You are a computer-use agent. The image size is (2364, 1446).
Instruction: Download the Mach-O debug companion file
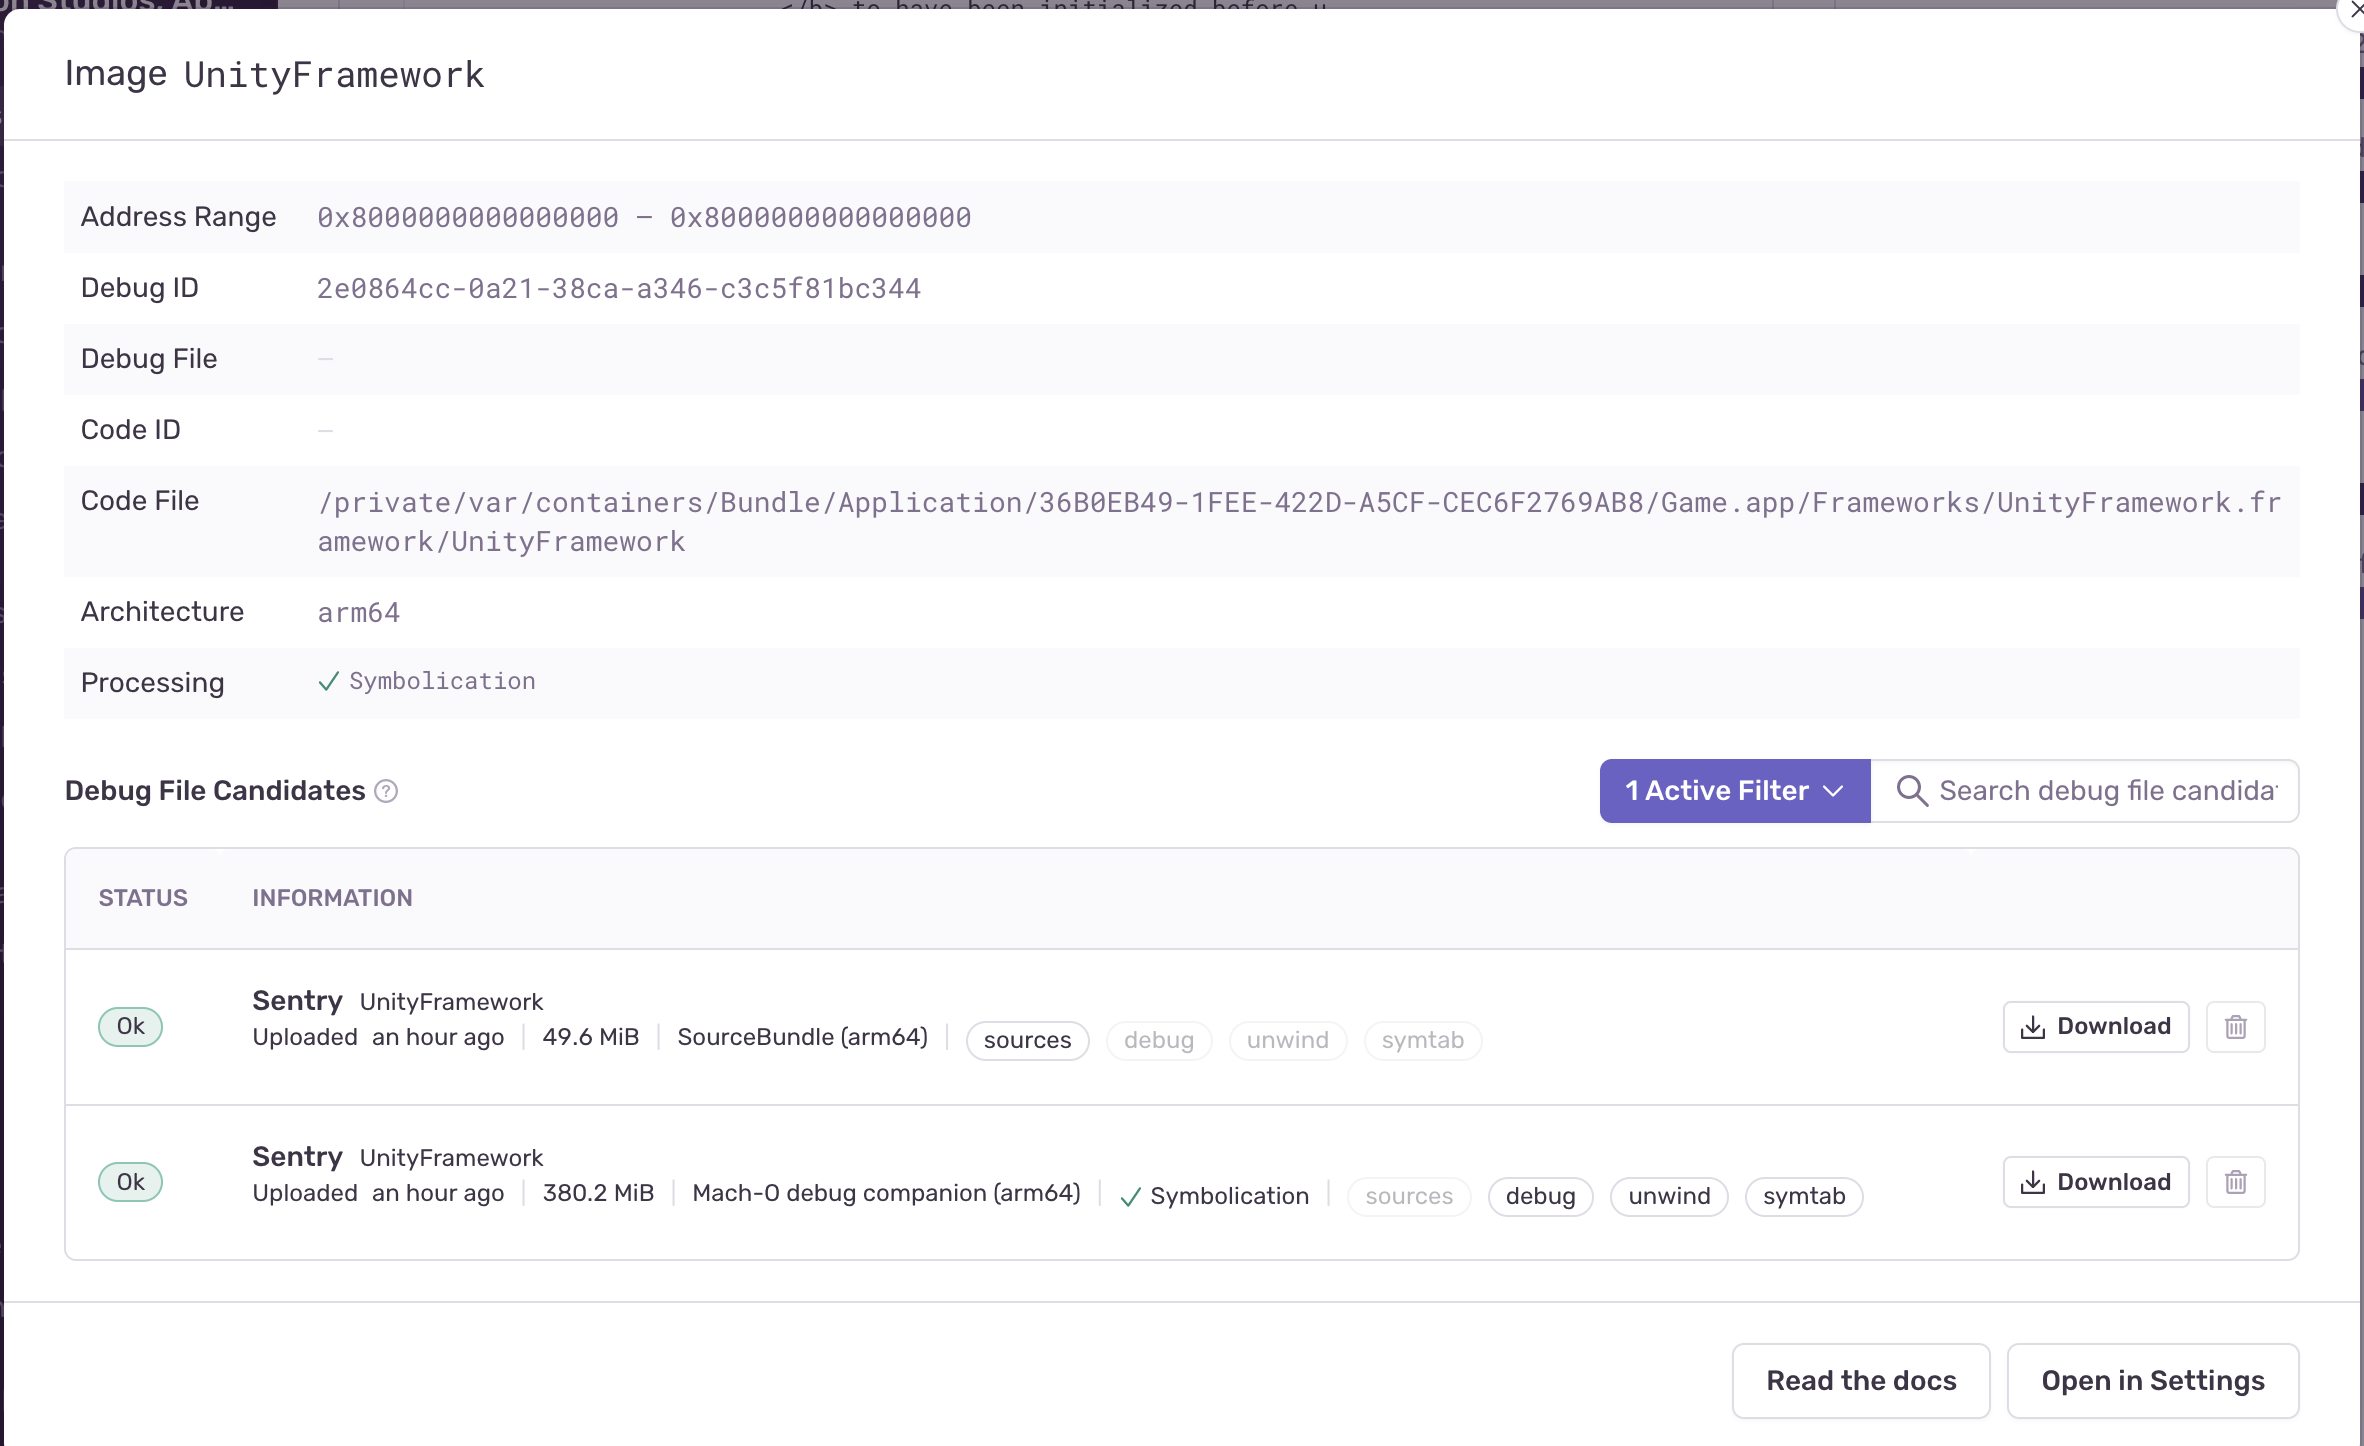(2096, 1181)
